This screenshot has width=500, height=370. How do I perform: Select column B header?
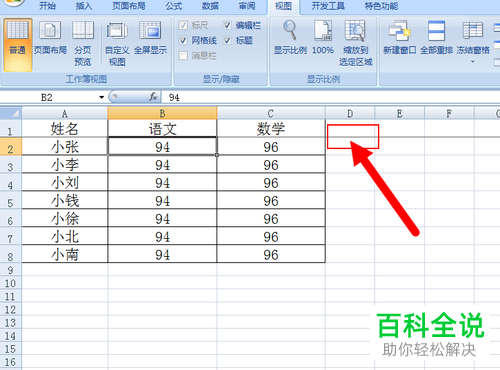pyautogui.click(x=162, y=113)
